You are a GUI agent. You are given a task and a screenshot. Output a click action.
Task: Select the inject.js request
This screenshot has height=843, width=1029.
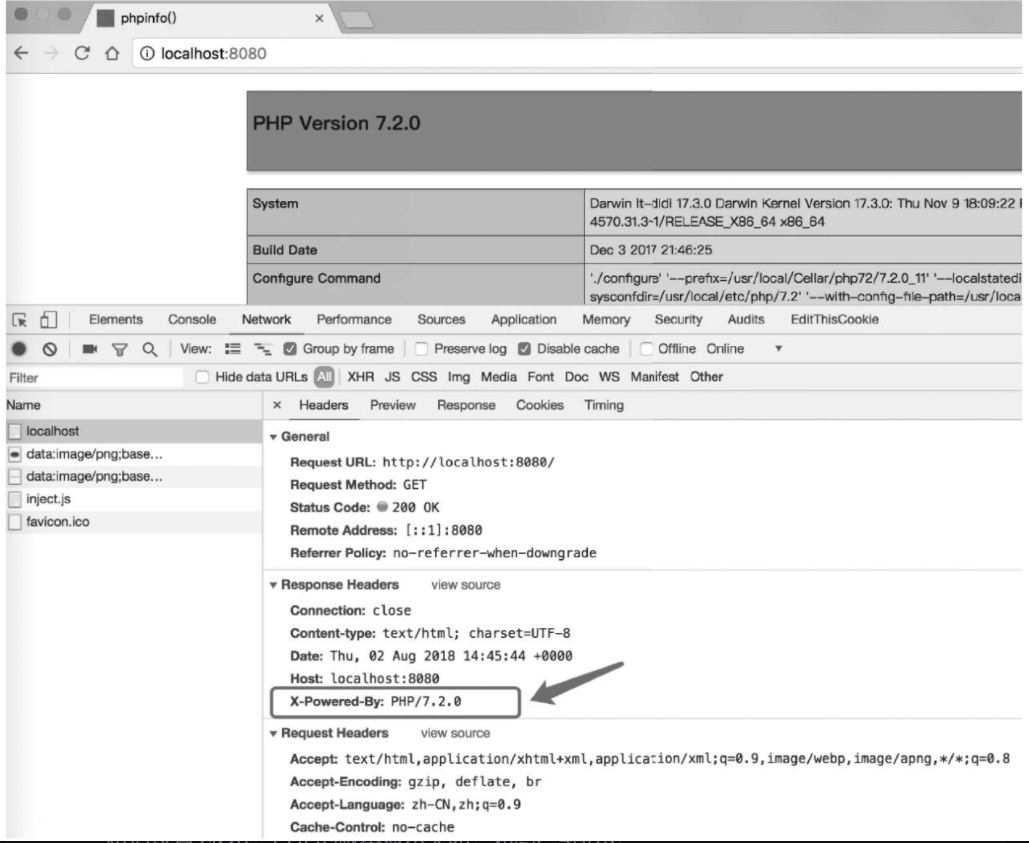click(134, 499)
